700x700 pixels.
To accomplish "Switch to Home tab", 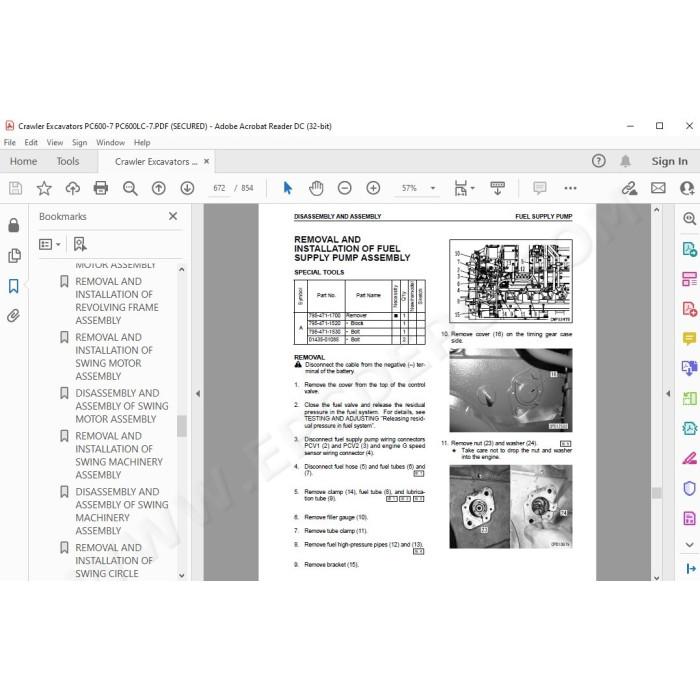I will tap(23, 161).
